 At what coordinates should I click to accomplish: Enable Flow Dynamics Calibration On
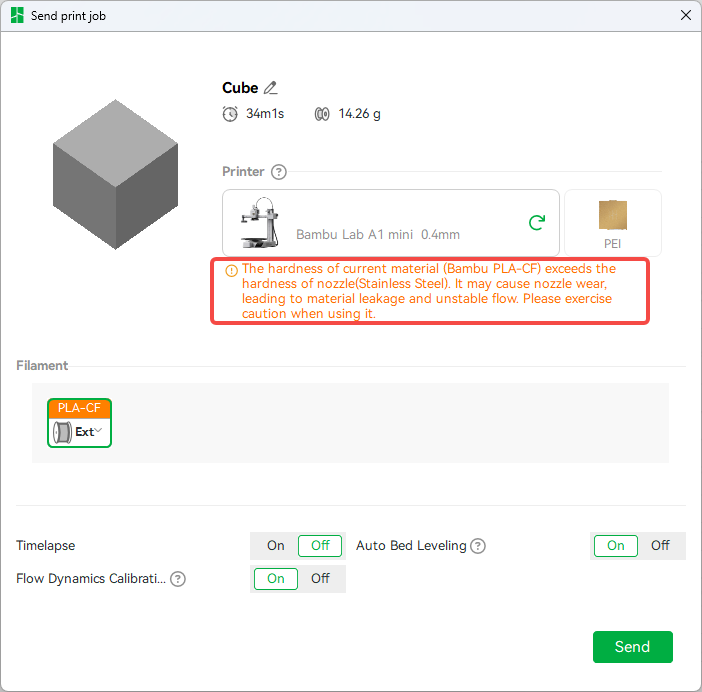click(275, 579)
